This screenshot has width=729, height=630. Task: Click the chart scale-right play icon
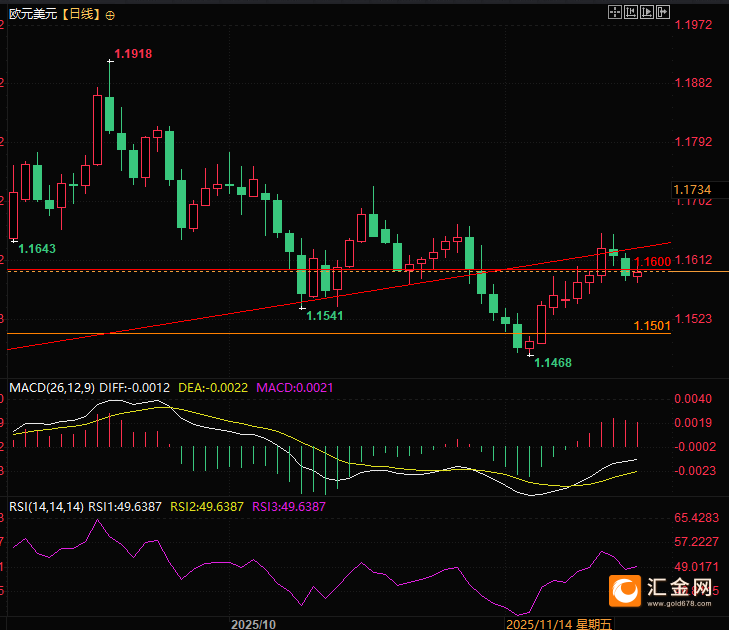click(647, 12)
